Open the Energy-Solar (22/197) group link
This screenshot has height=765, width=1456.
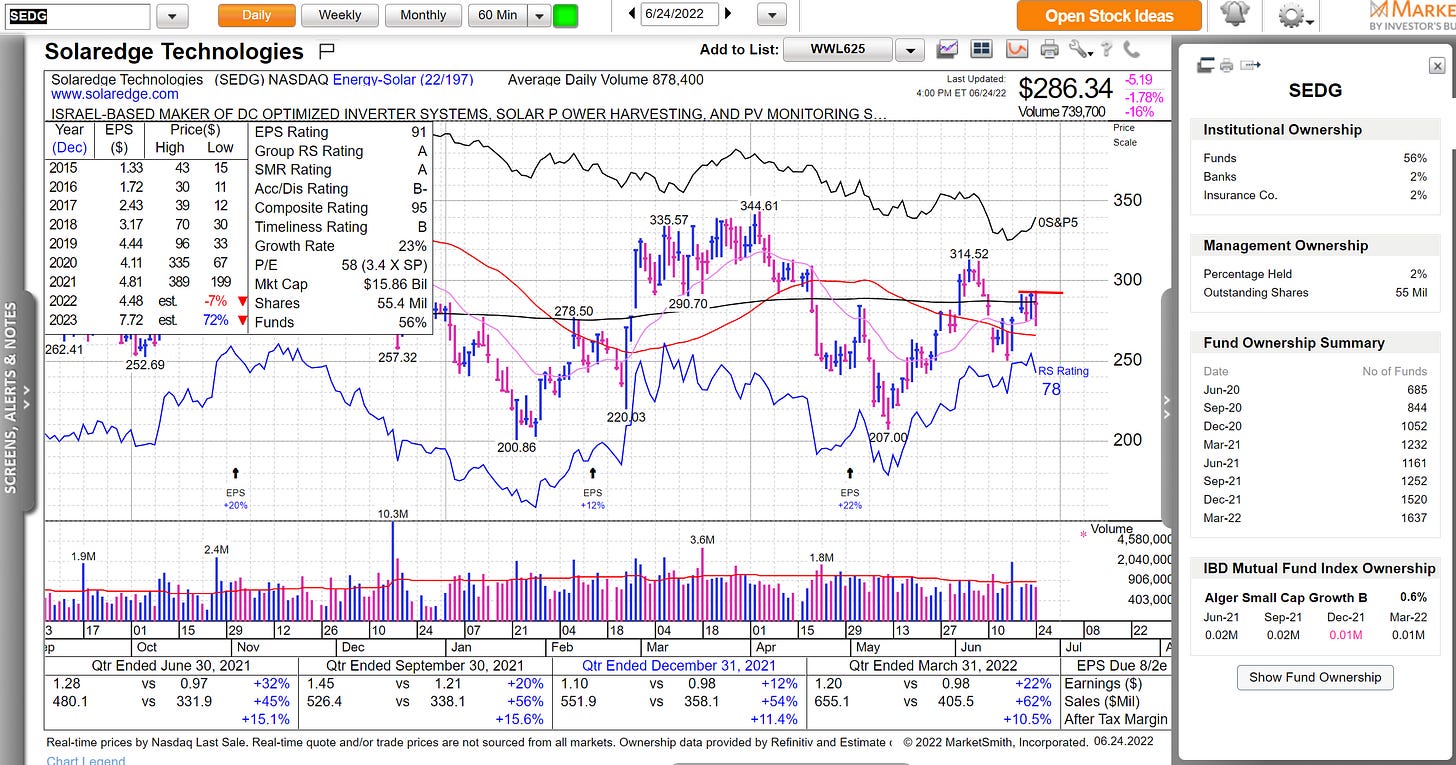click(403, 79)
